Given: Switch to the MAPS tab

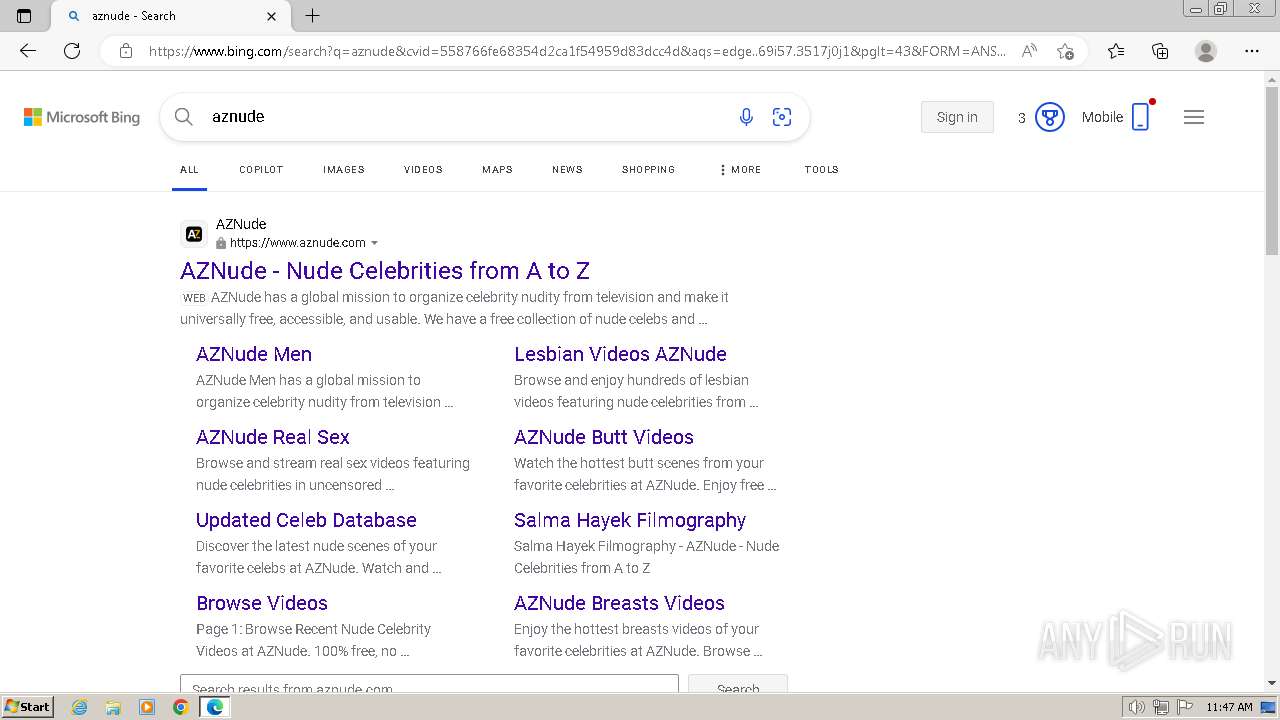Looking at the screenshot, I should point(497,170).
